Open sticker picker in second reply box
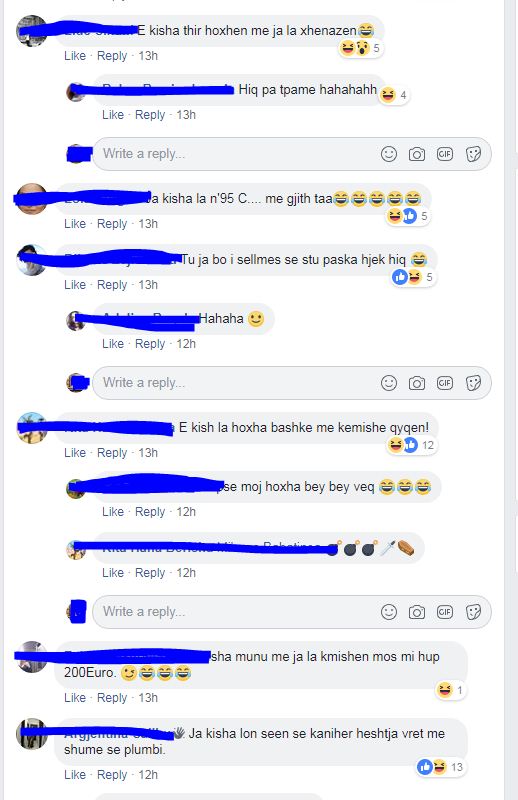 [473, 383]
